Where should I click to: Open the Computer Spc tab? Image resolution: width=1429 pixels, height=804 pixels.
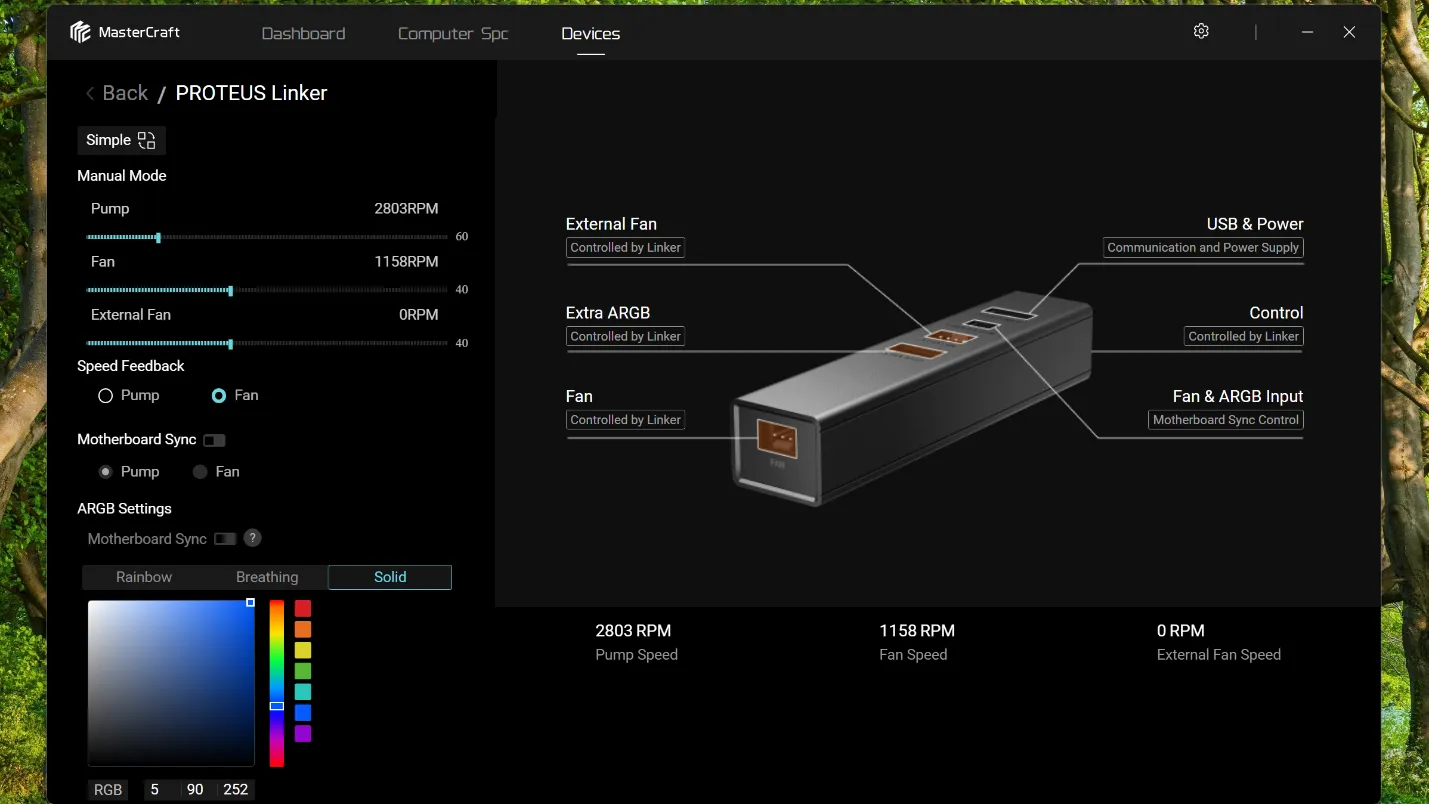tap(453, 33)
